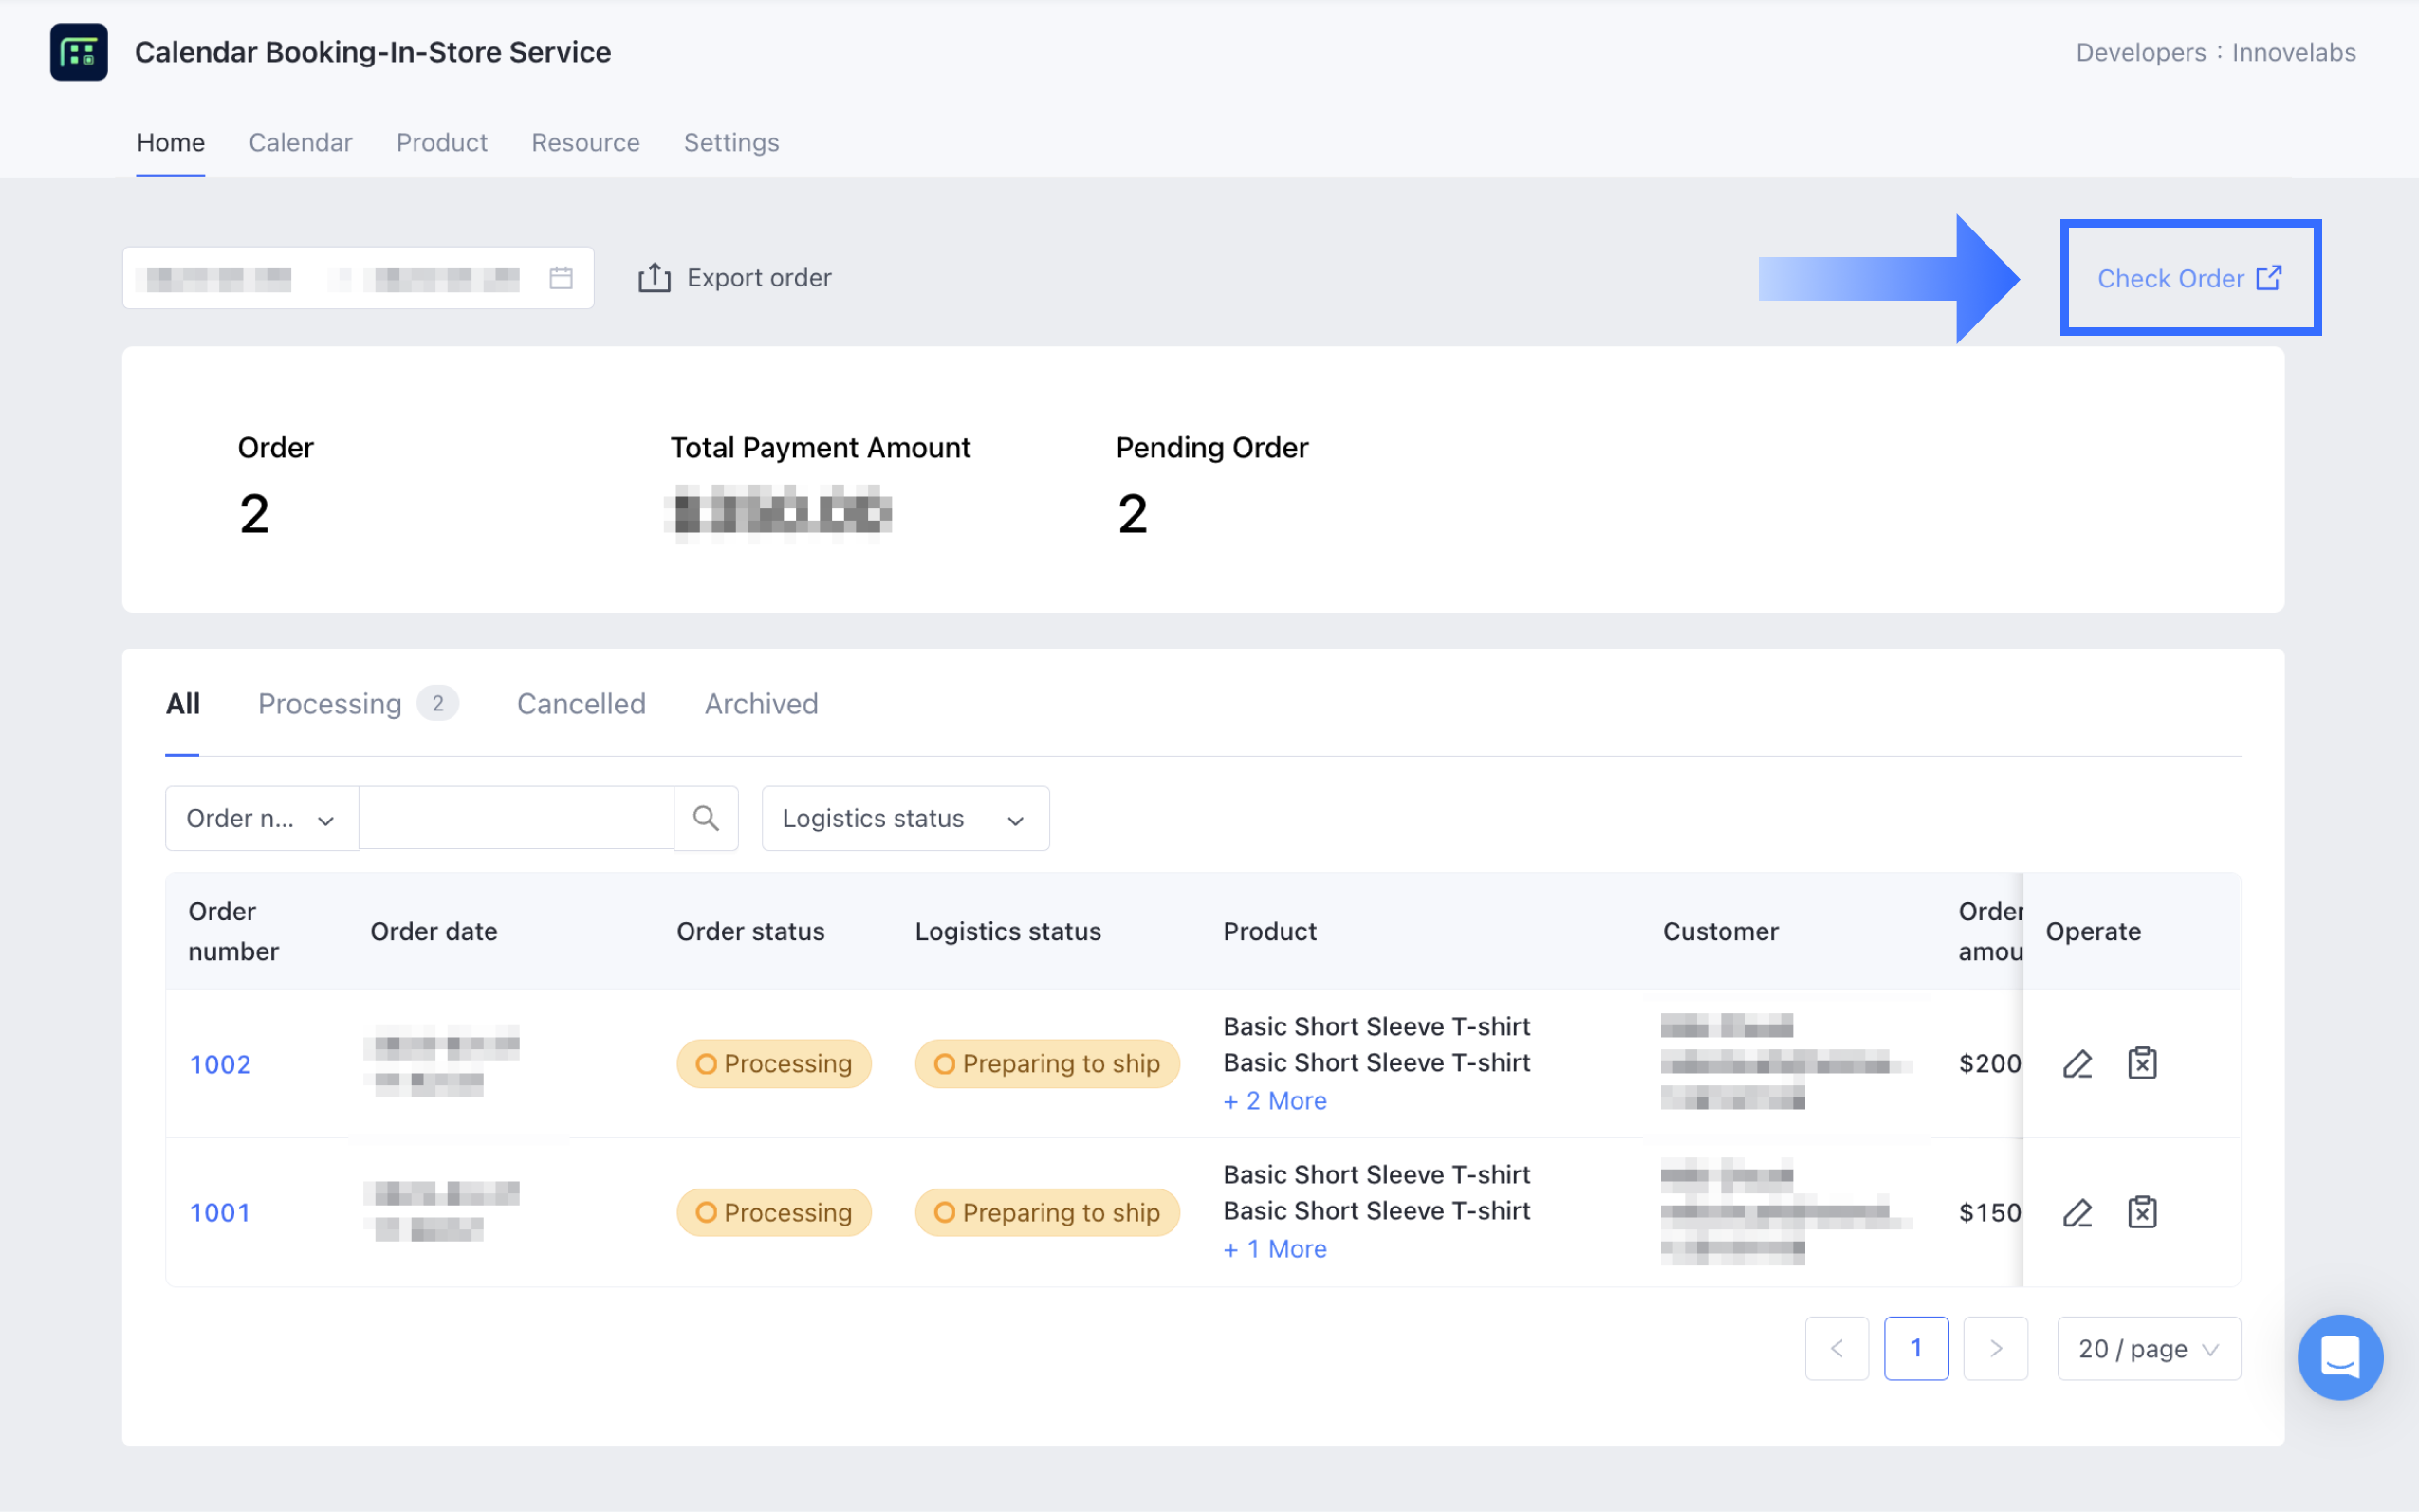This screenshot has width=2419, height=1512.
Task: Open the Processing orders tab
Action: click(330, 704)
